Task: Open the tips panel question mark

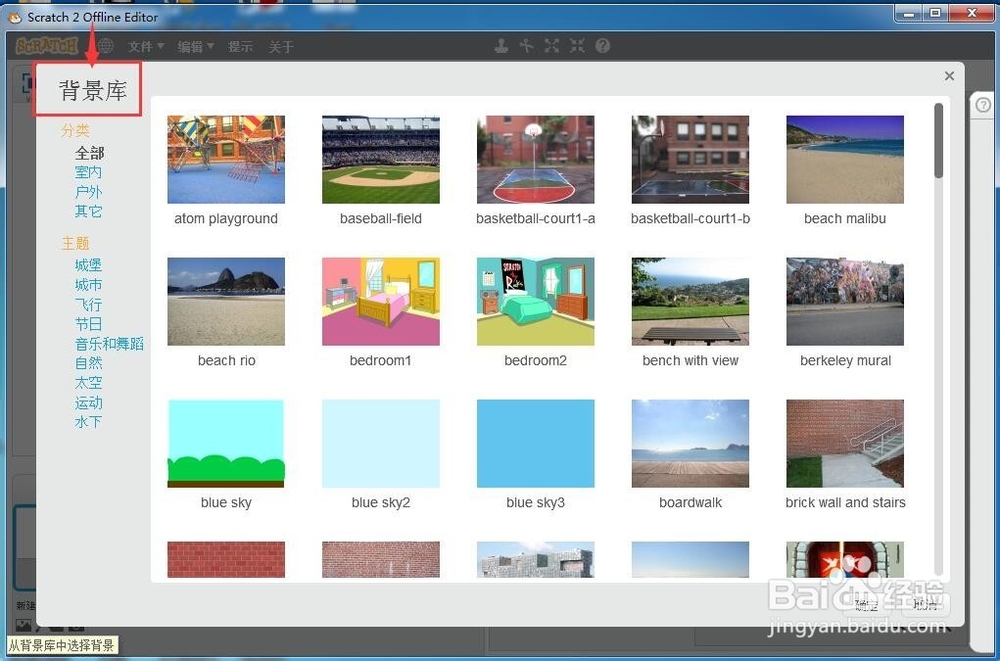Action: tap(984, 105)
